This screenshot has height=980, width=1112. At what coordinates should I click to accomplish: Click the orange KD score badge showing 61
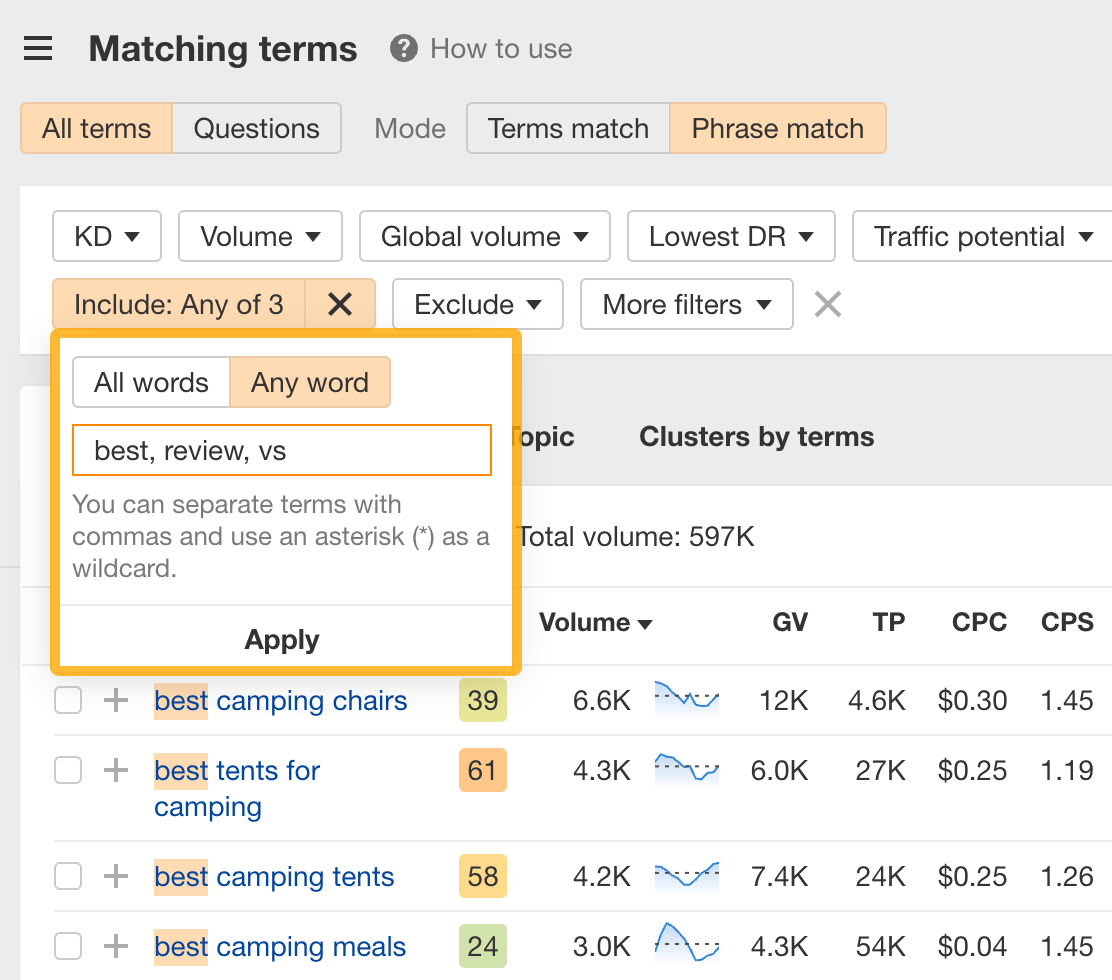483,770
